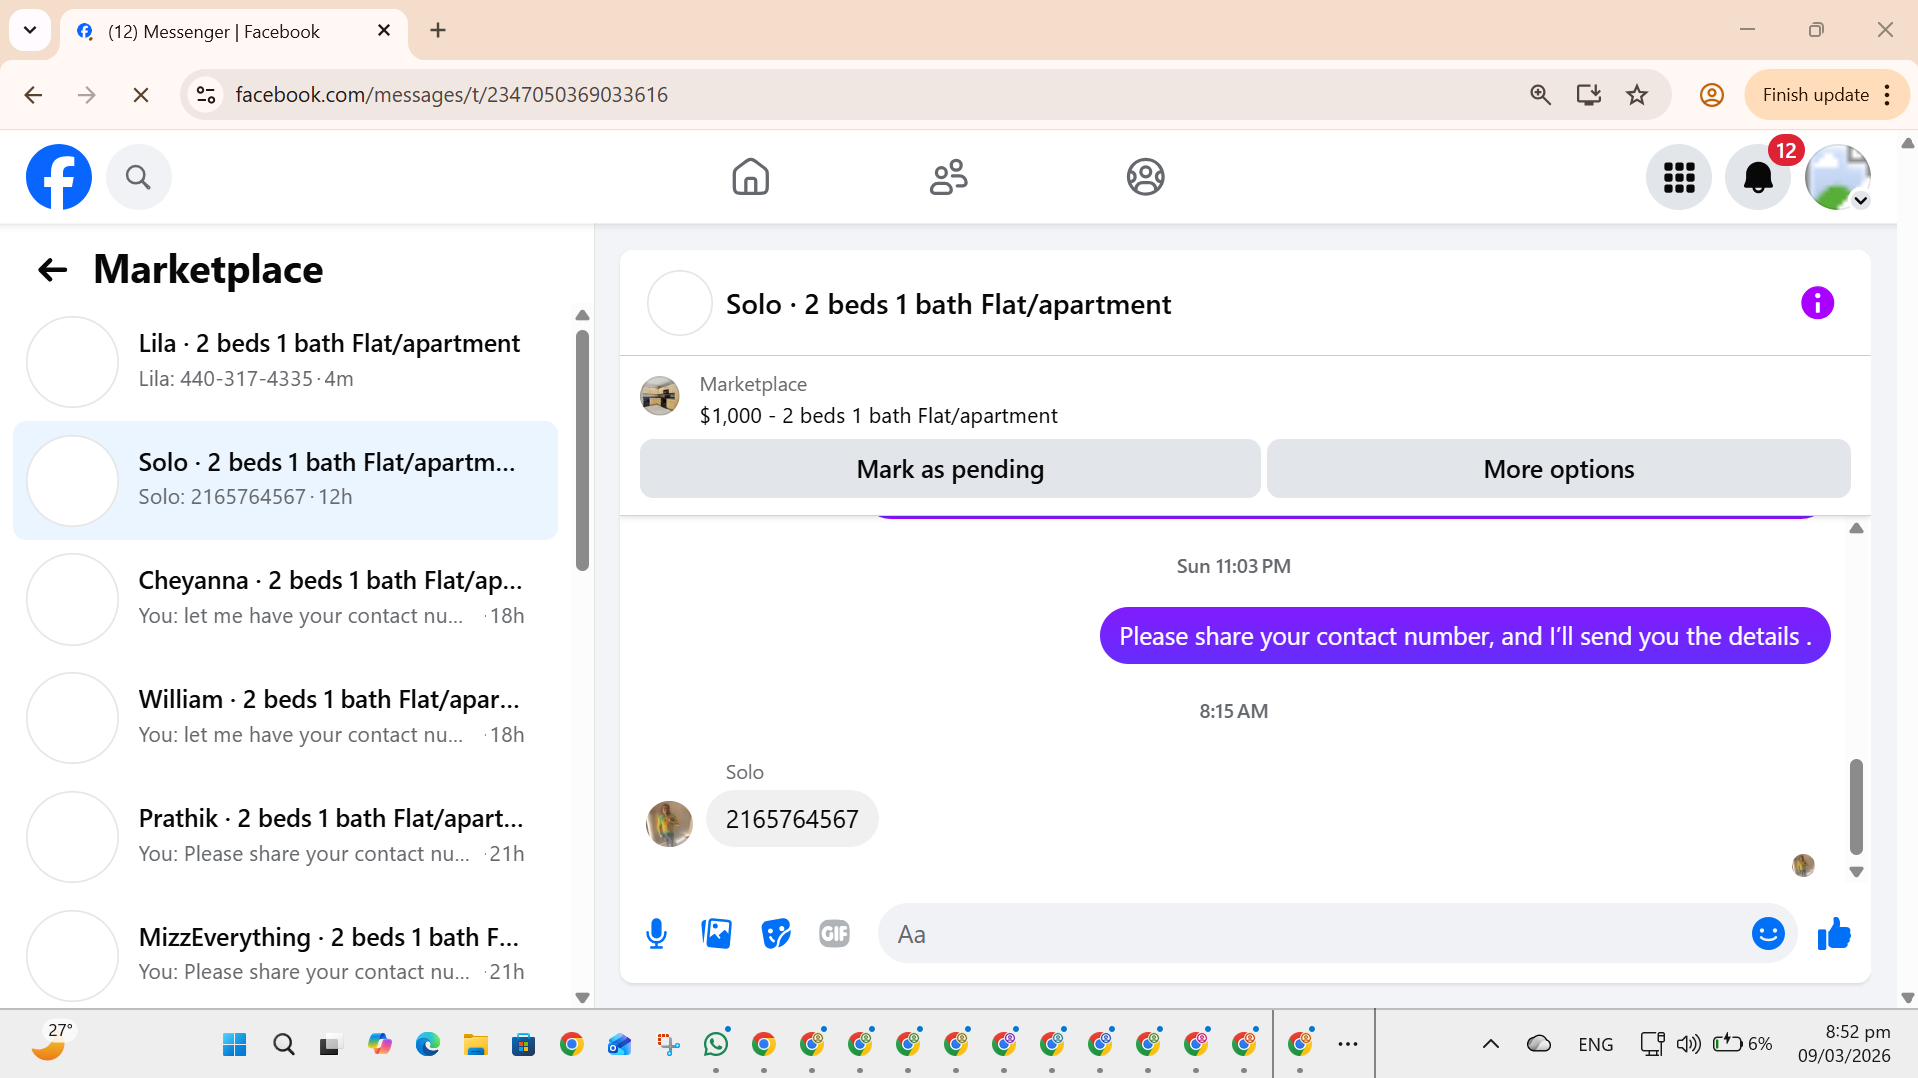Screen dimensions: 1918x1078
Task: Open Lila conversation
Action: coord(285,361)
